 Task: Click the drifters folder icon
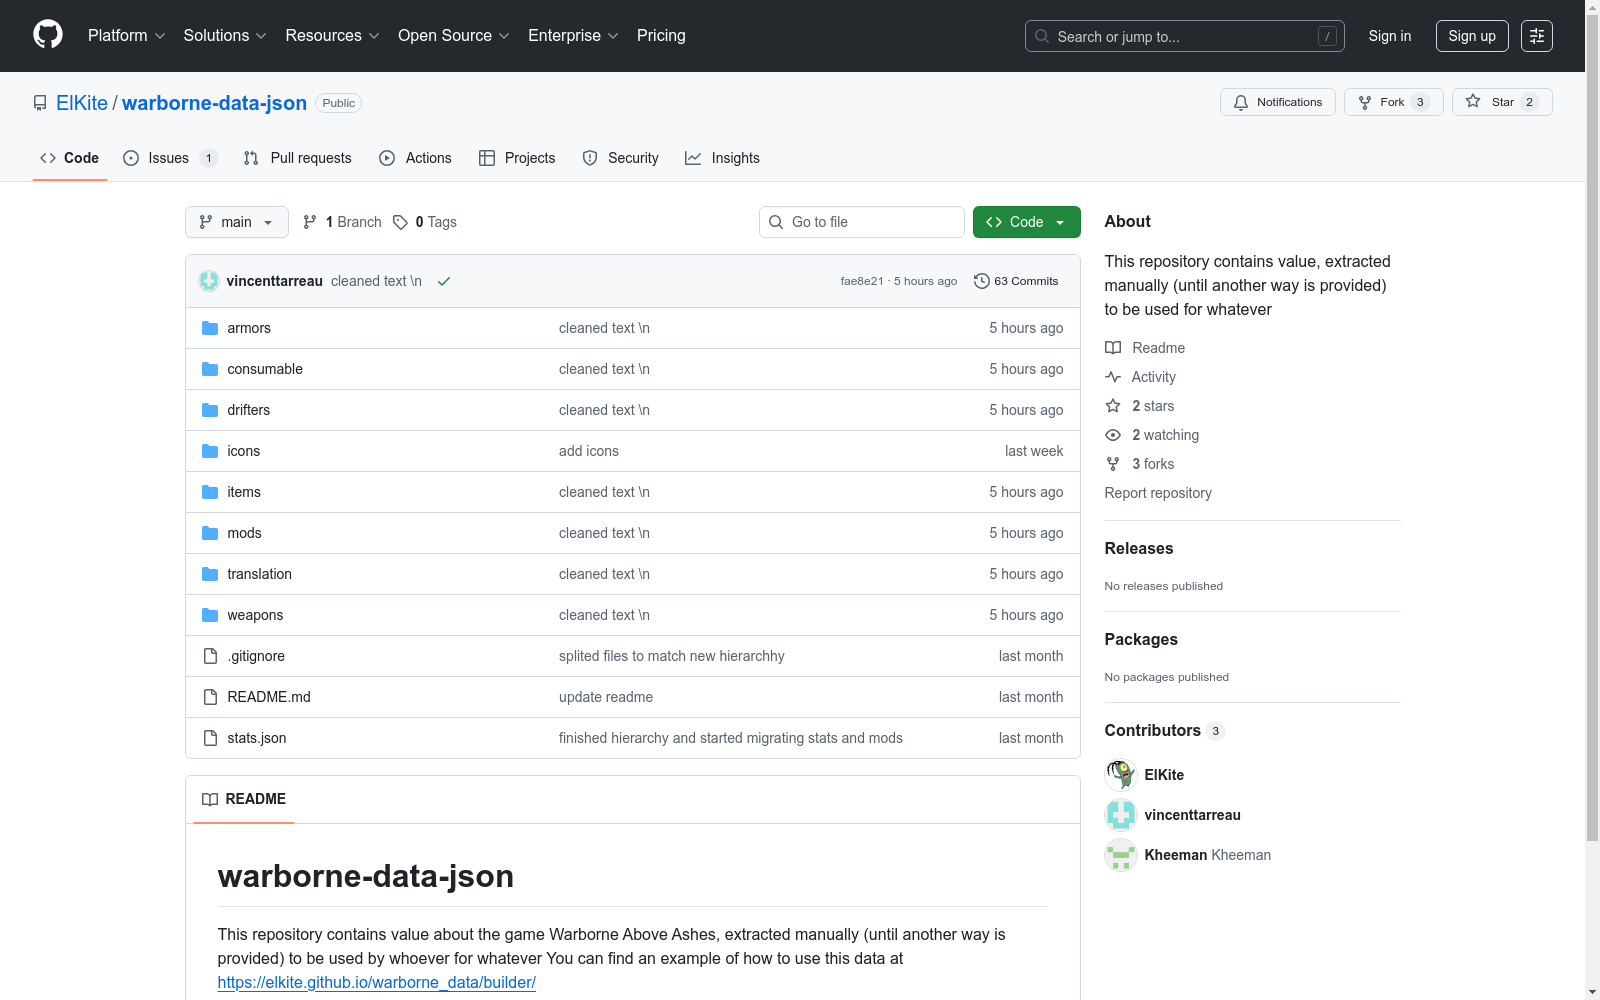point(210,410)
